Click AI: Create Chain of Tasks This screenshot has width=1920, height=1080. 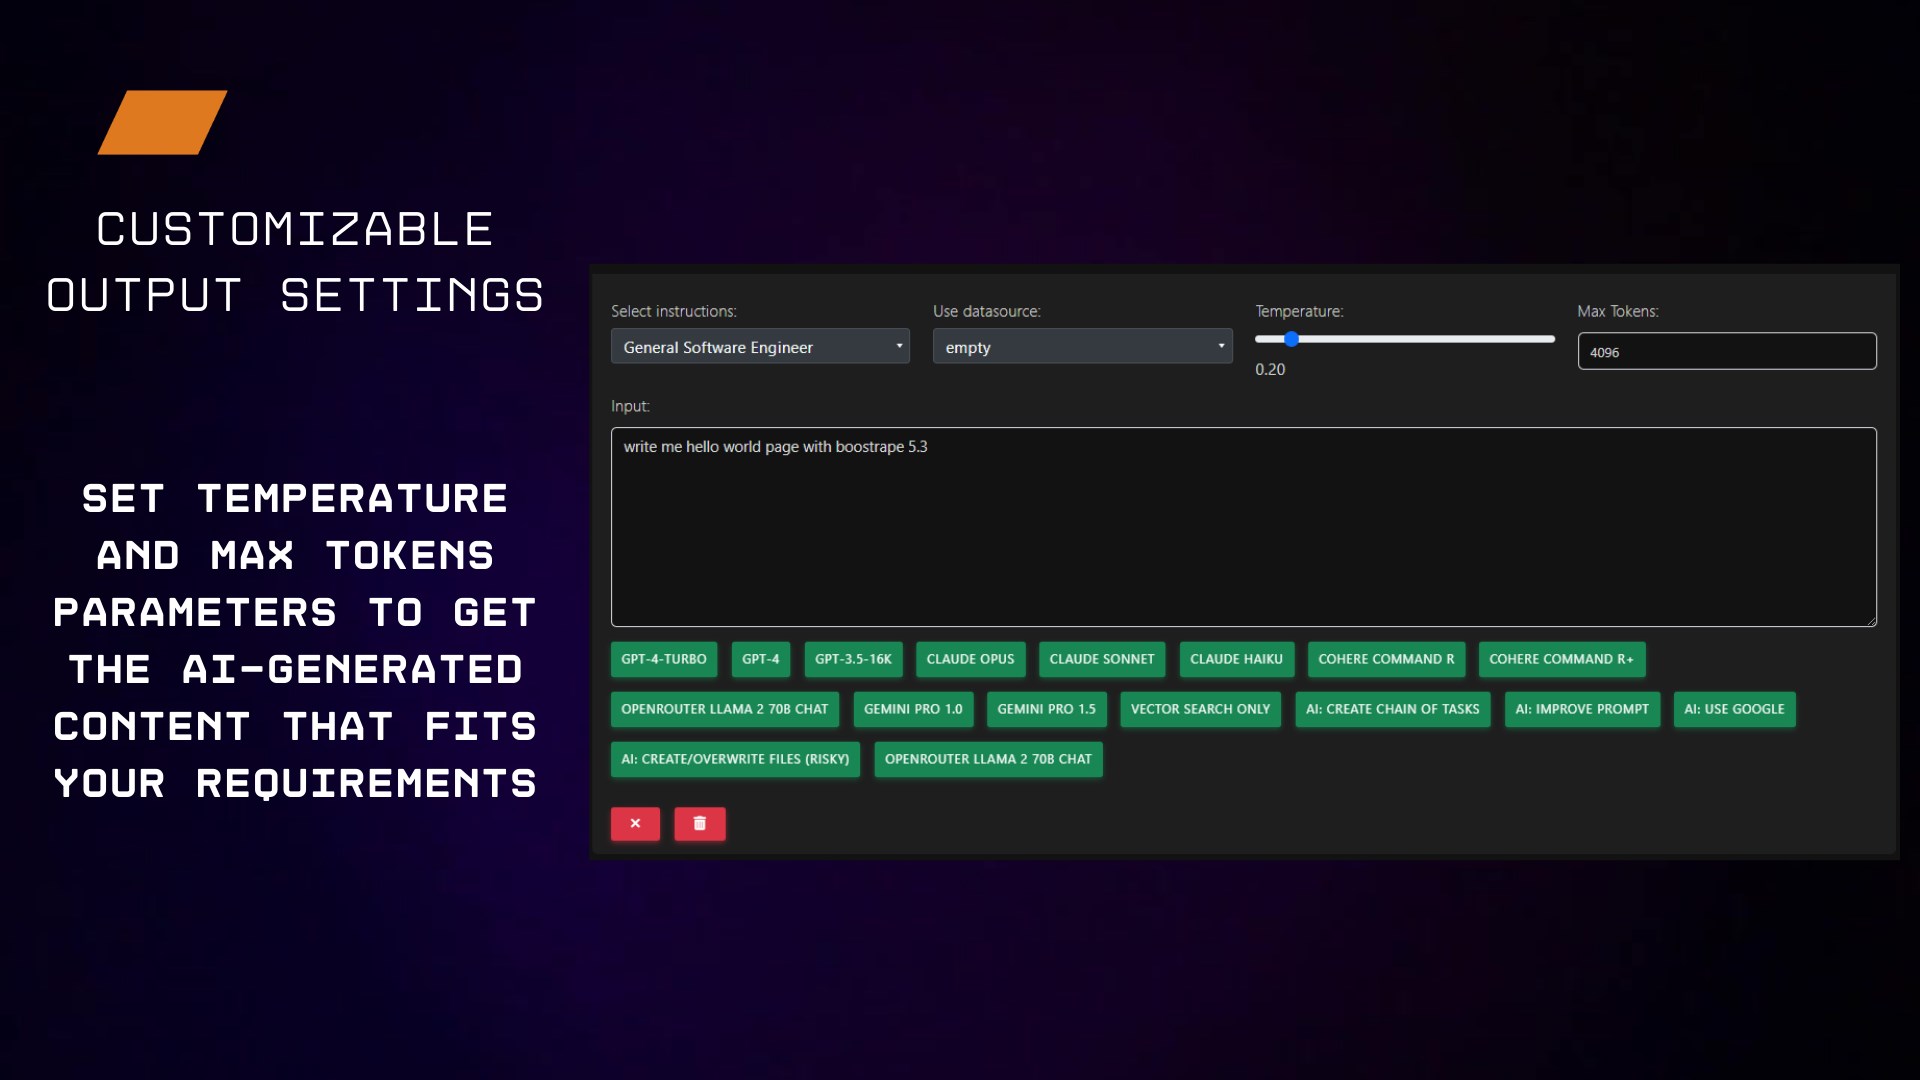[x=1392, y=709]
